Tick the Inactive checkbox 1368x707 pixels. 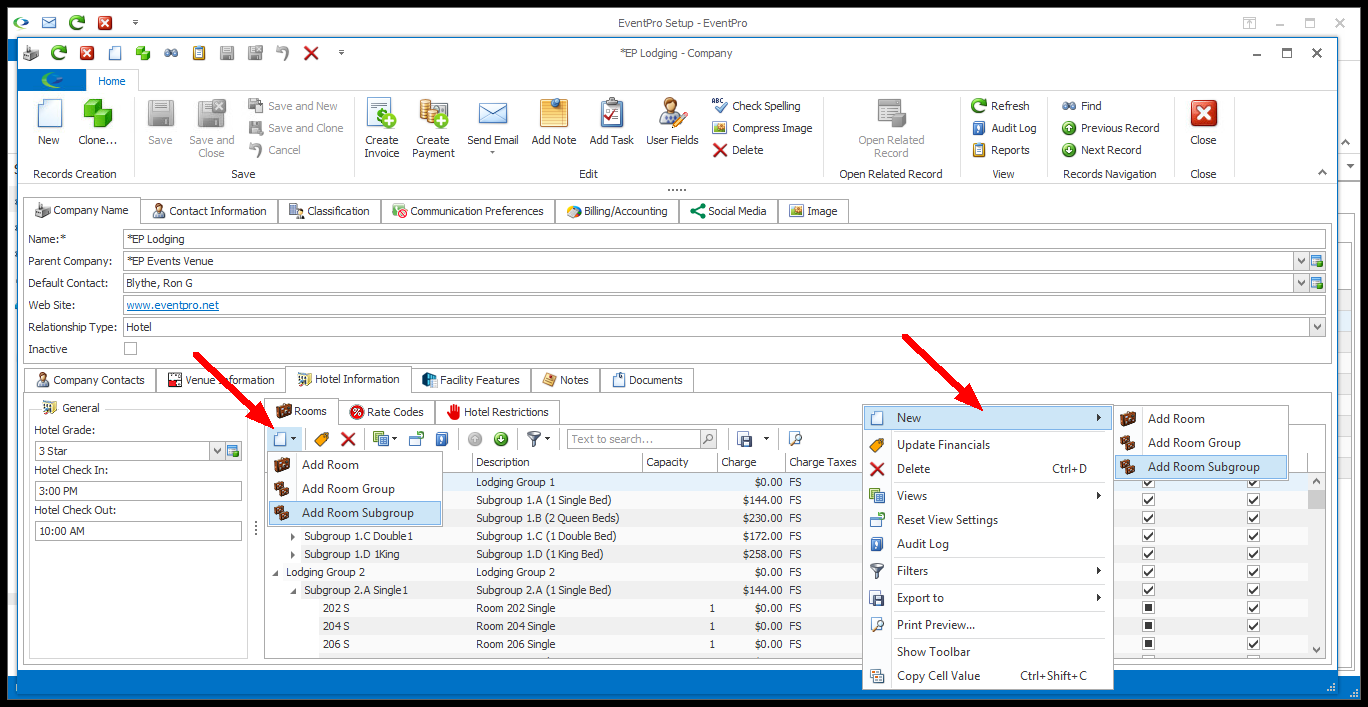130,349
